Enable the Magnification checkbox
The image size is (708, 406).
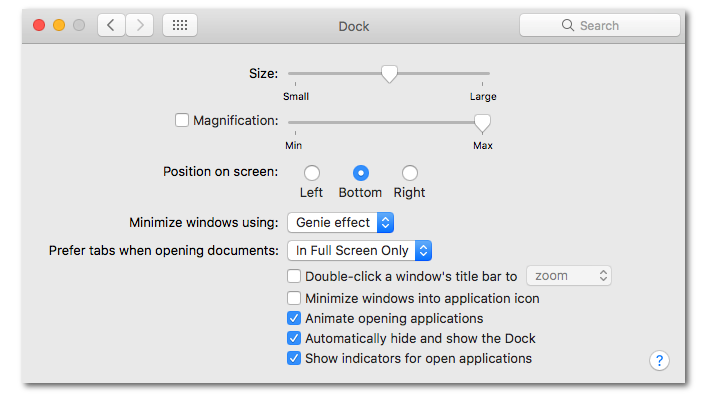[x=182, y=120]
